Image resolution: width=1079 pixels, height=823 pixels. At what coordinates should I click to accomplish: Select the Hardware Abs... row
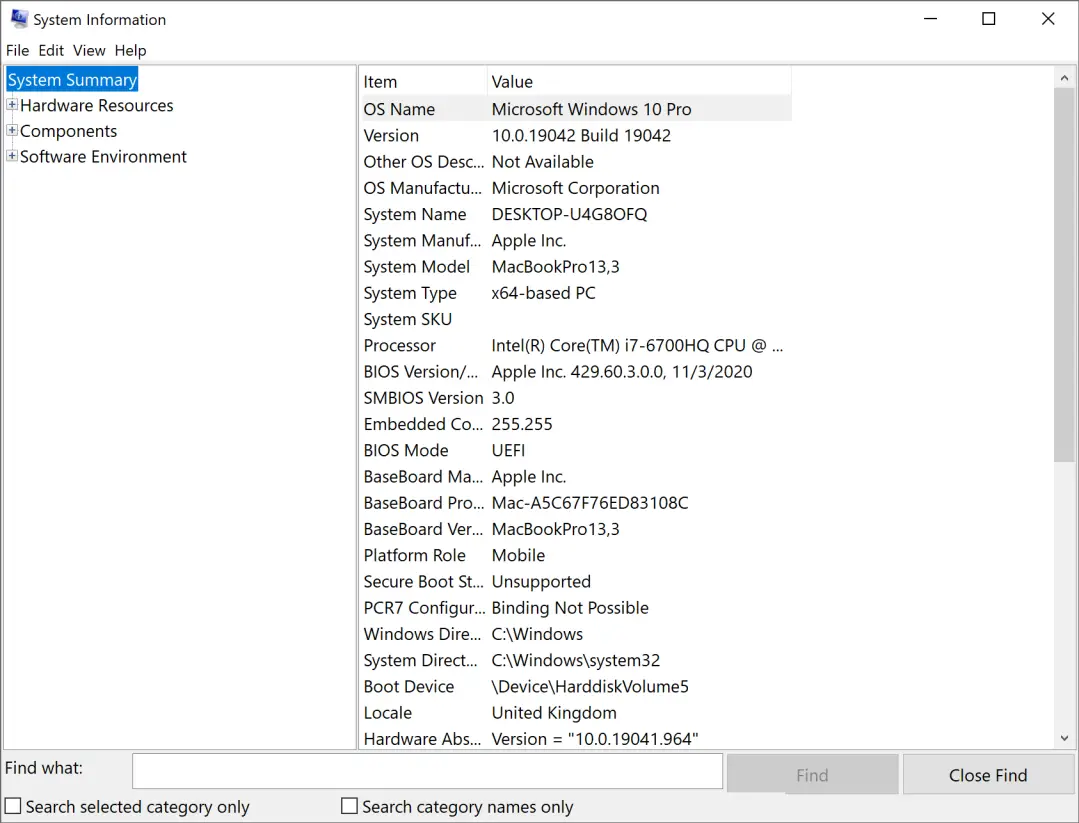tap(576, 738)
